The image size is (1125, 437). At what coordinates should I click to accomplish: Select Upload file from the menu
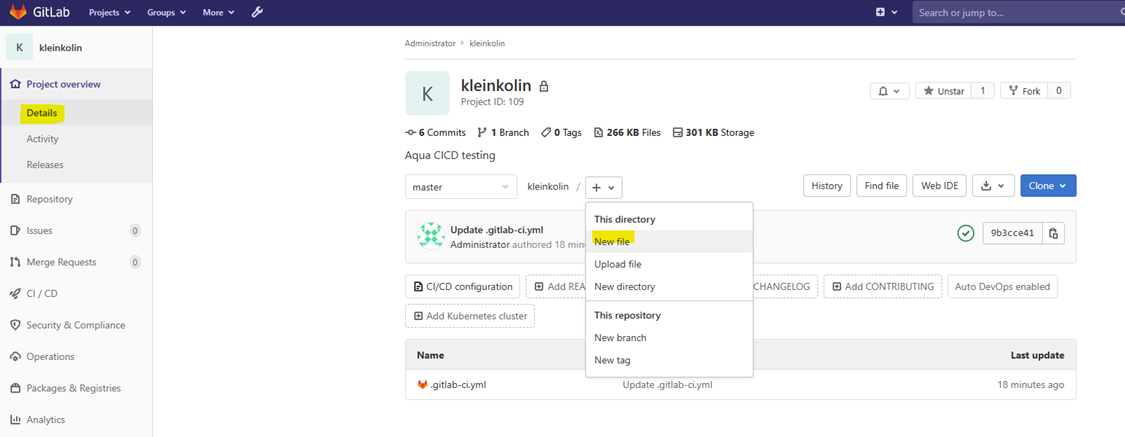click(669, 264)
